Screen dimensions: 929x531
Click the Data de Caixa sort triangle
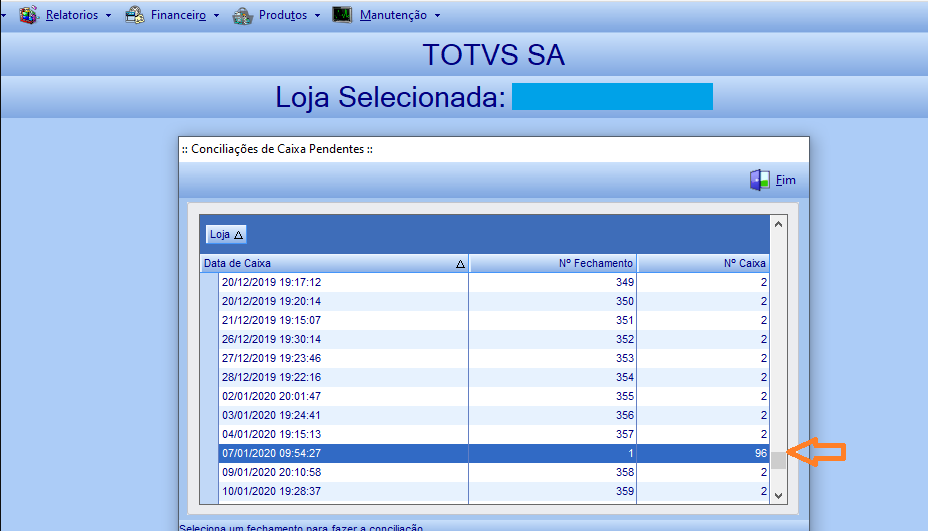(x=460, y=264)
